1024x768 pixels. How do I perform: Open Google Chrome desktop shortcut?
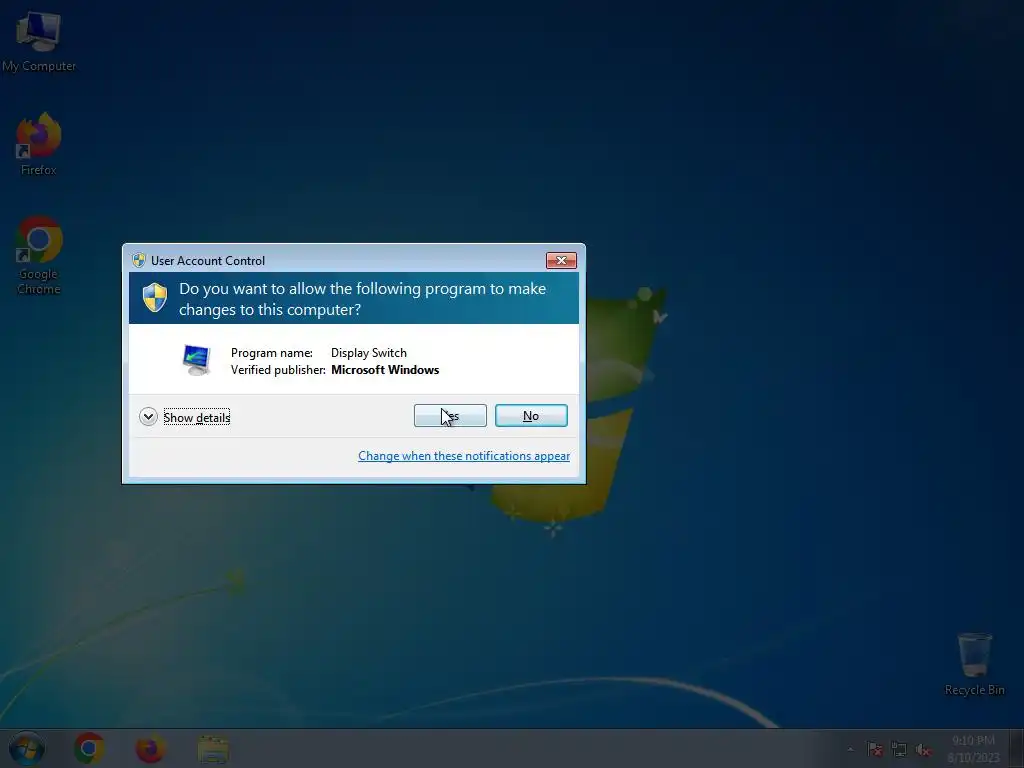click(x=39, y=255)
